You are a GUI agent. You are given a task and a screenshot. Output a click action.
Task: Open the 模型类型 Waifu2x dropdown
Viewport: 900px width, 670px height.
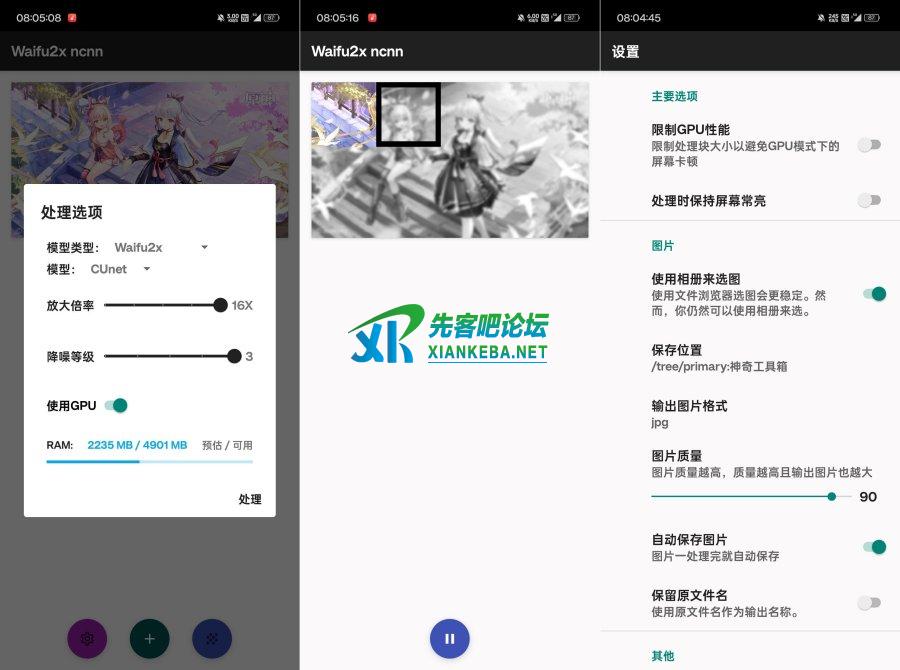pos(160,247)
